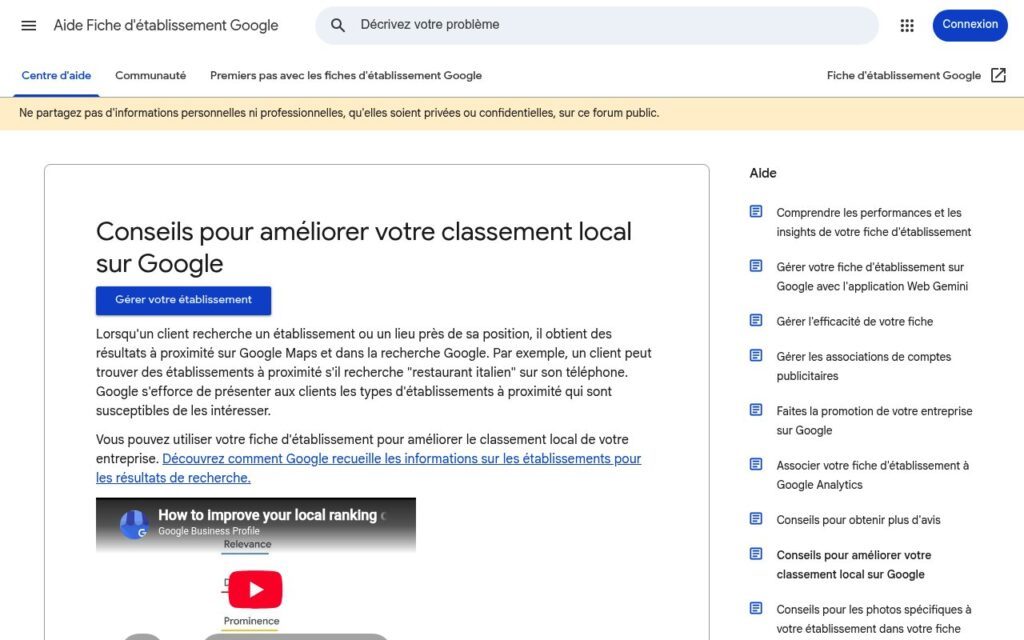Click external link icon beside Fiche d'établissement Google
Screen dimensions: 1024x640
(998, 75)
